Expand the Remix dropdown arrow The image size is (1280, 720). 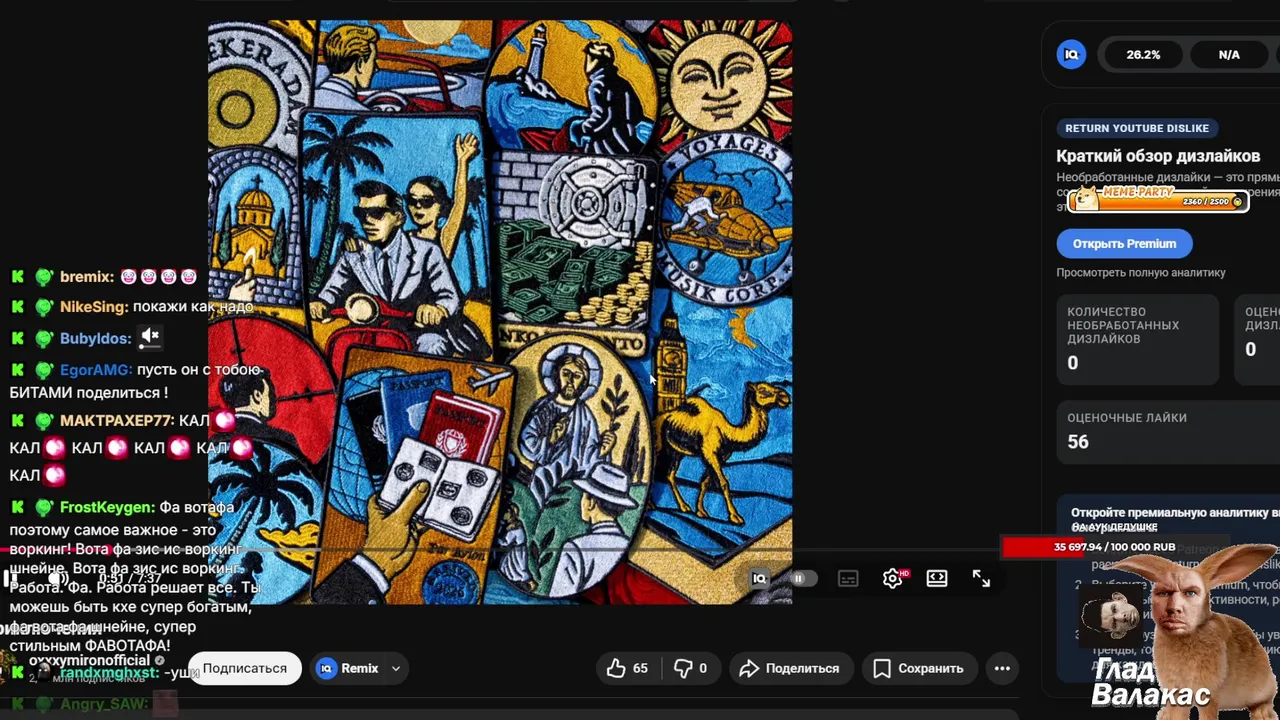(396, 668)
